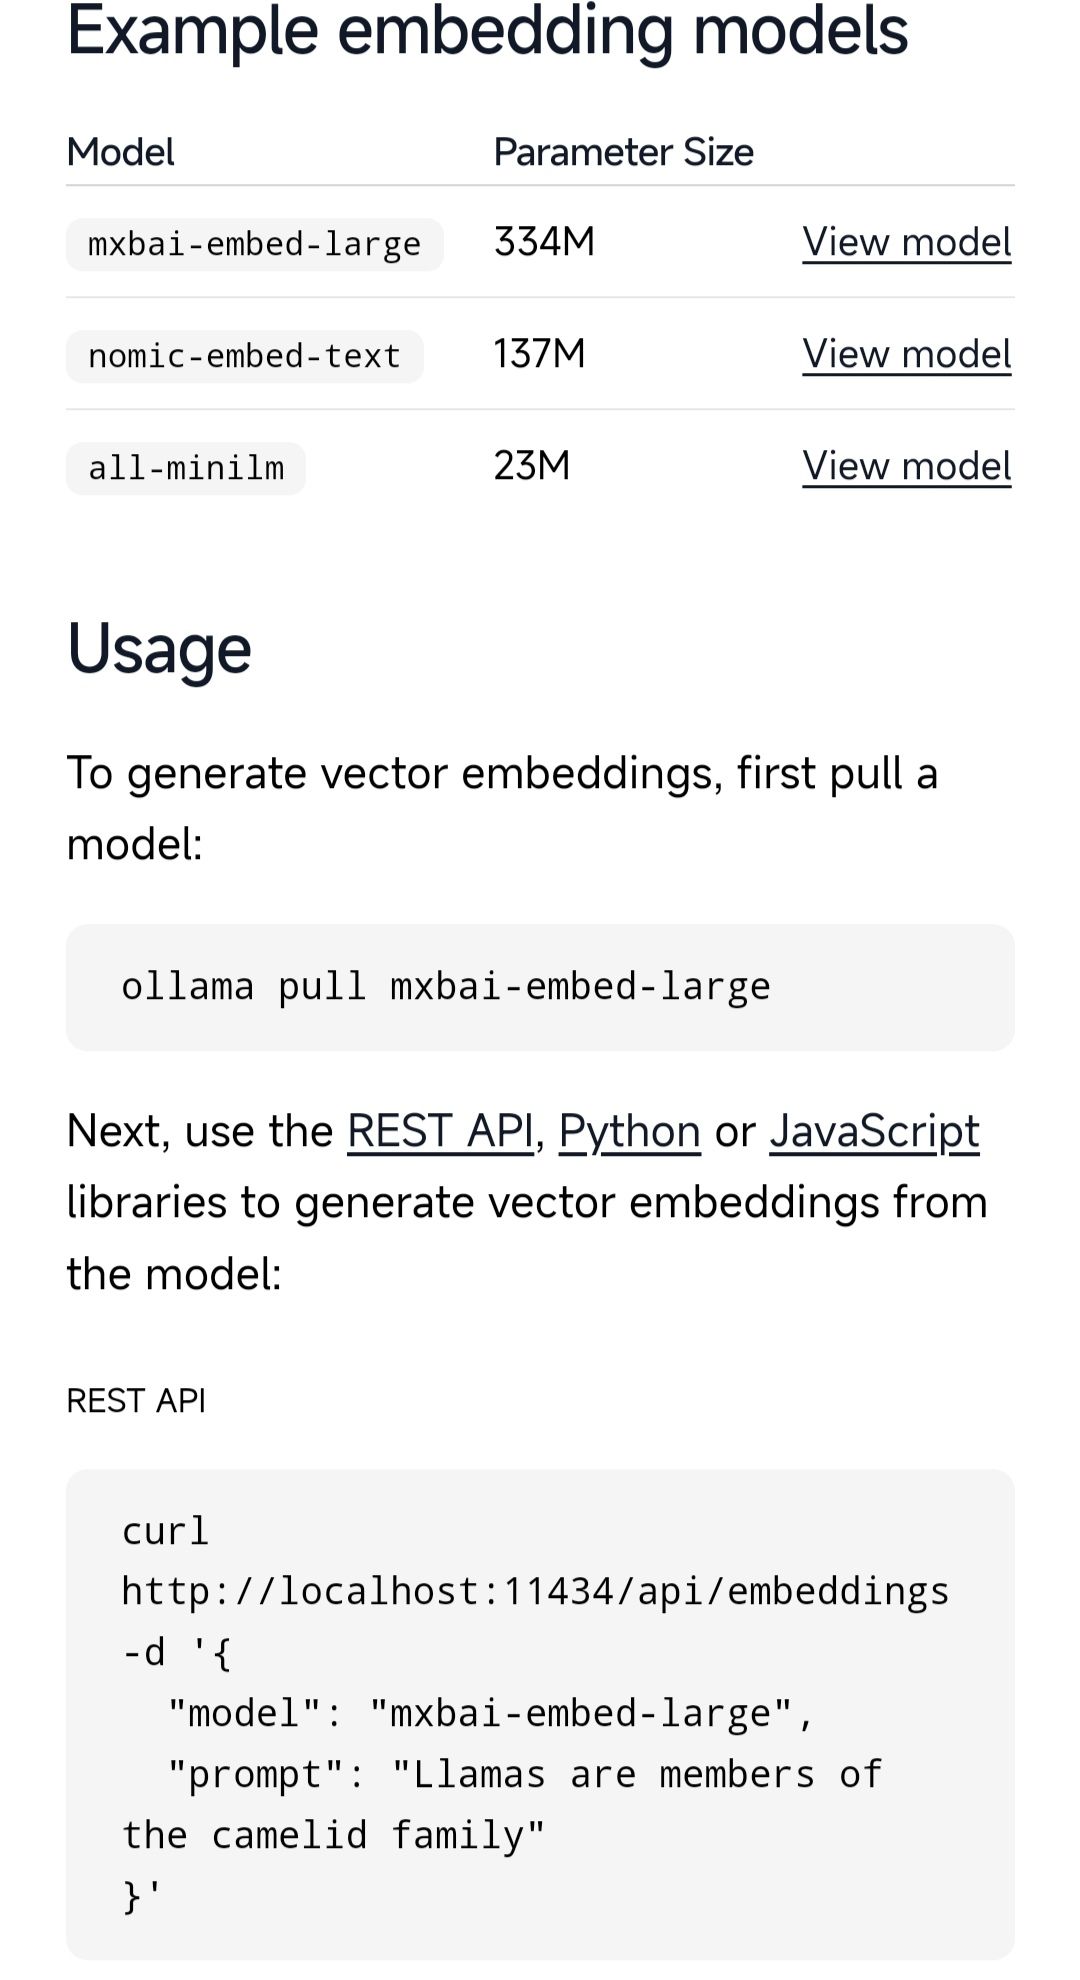Click the Parameter Size column header
Screen dimensions: 1080x1980
coord(623,152)
